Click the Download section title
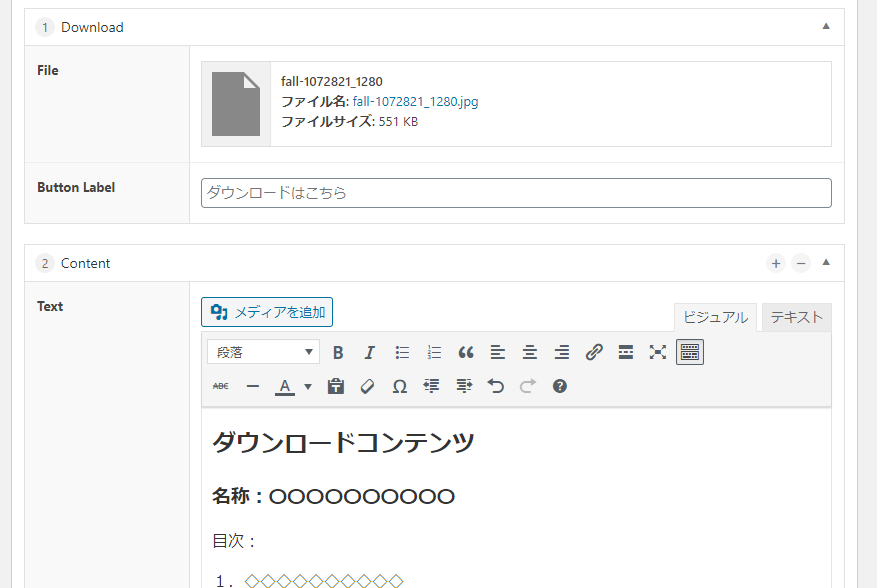Viewport: 877px width, 588px height. [x=92, y=27]
